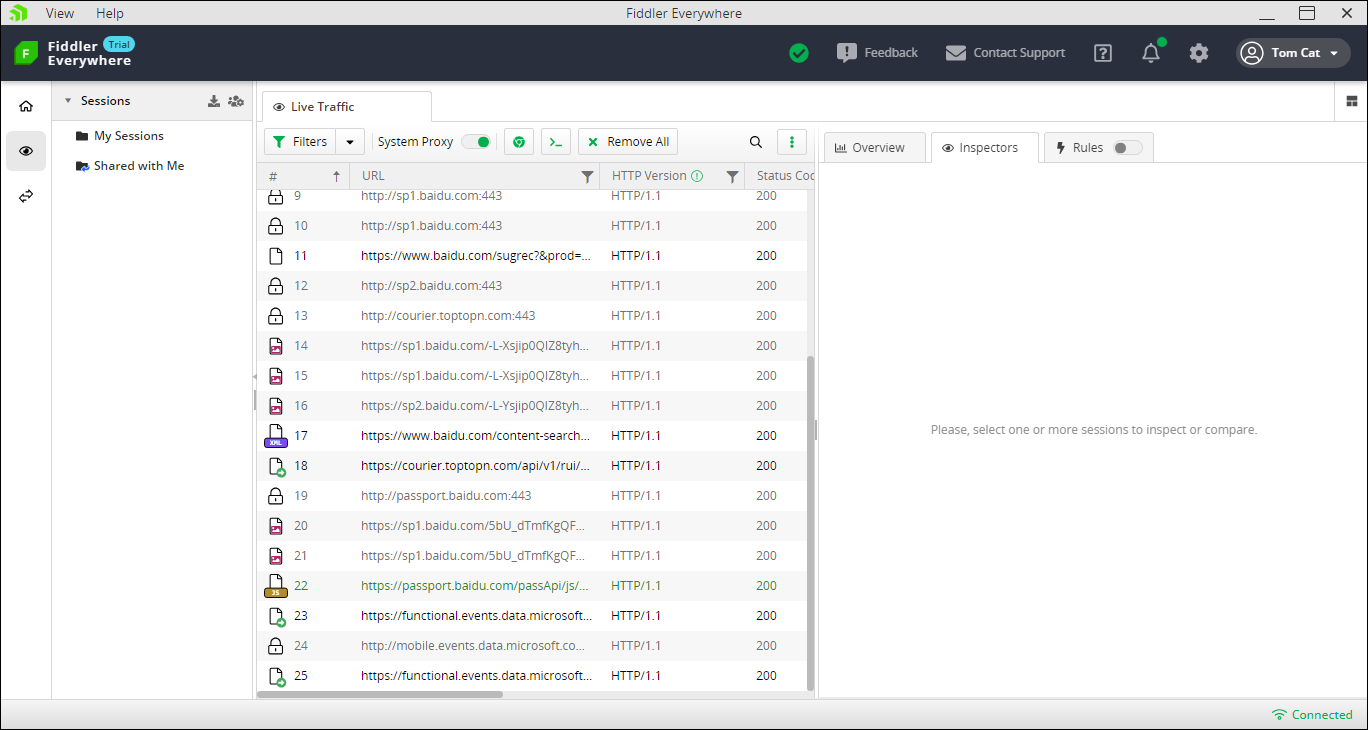Open the terminal capture icon

click(556, 142)
